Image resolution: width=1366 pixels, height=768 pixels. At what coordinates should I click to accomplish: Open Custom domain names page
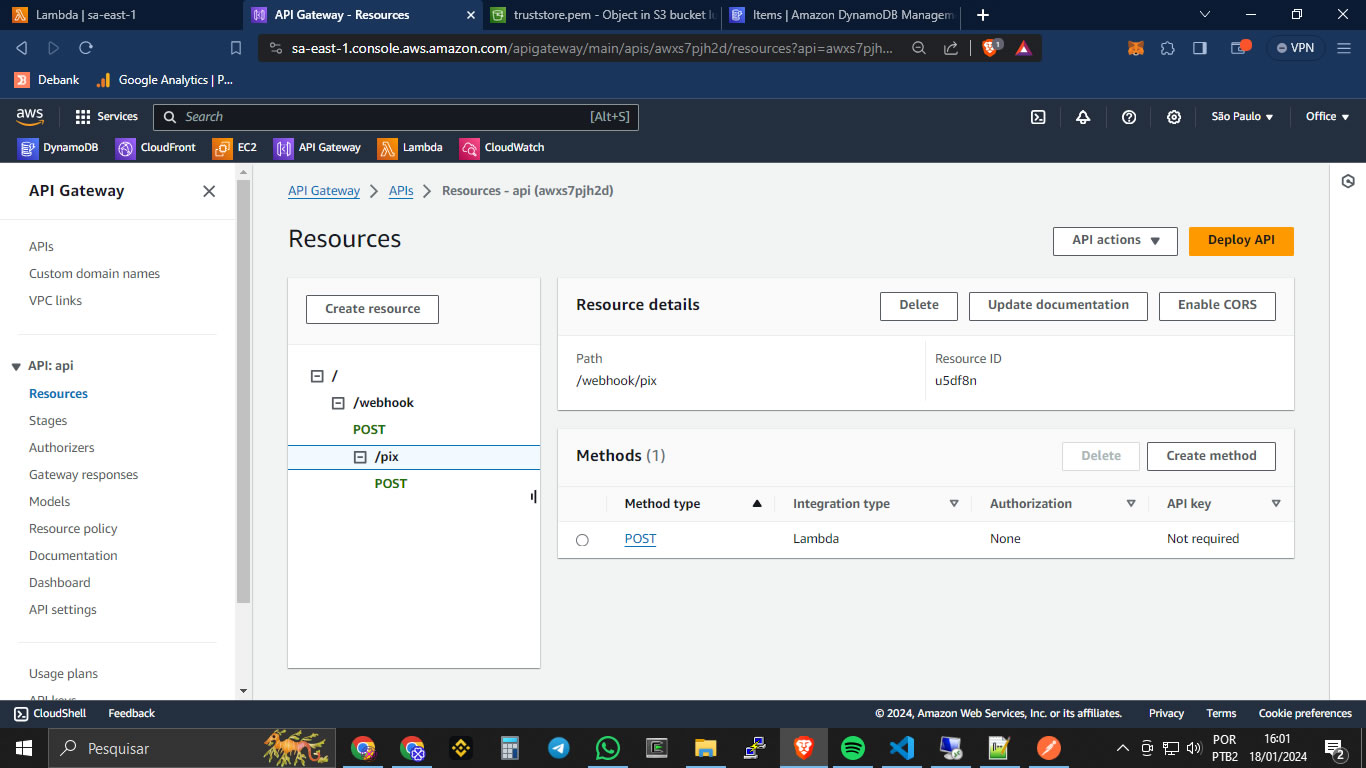94,274
